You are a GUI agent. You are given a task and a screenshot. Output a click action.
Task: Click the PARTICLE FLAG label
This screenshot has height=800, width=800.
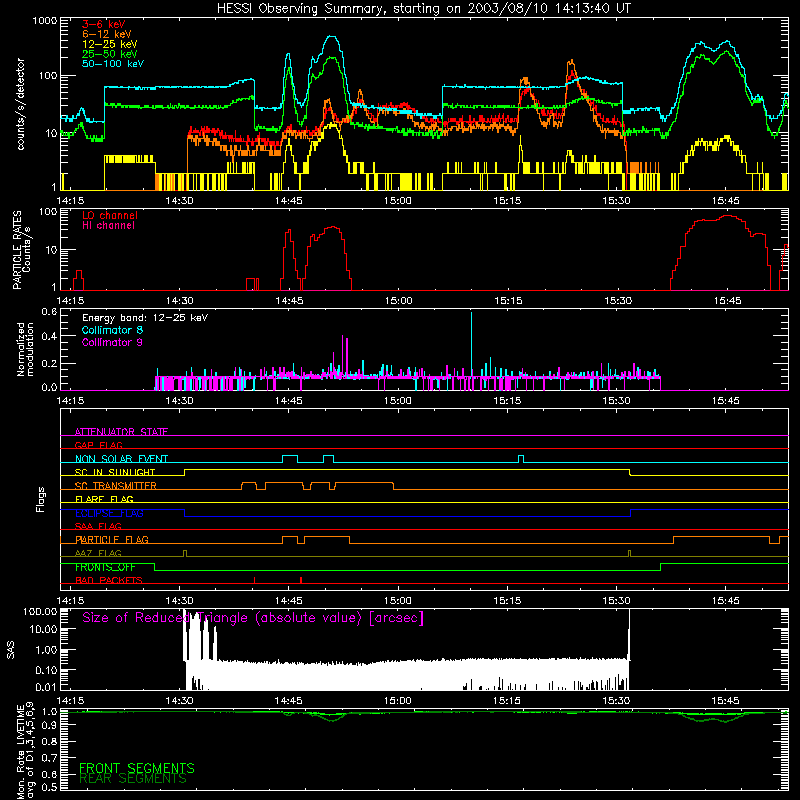[112, 540]
